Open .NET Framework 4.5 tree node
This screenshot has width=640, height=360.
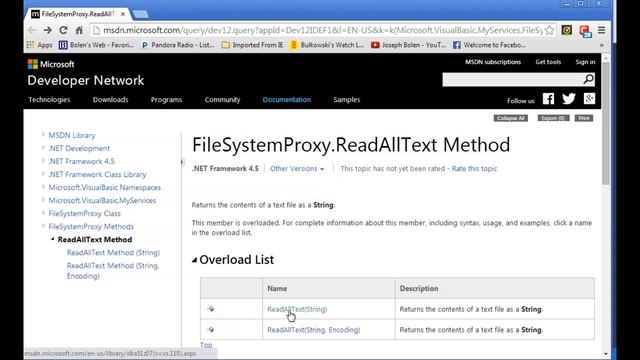[81, 161]
